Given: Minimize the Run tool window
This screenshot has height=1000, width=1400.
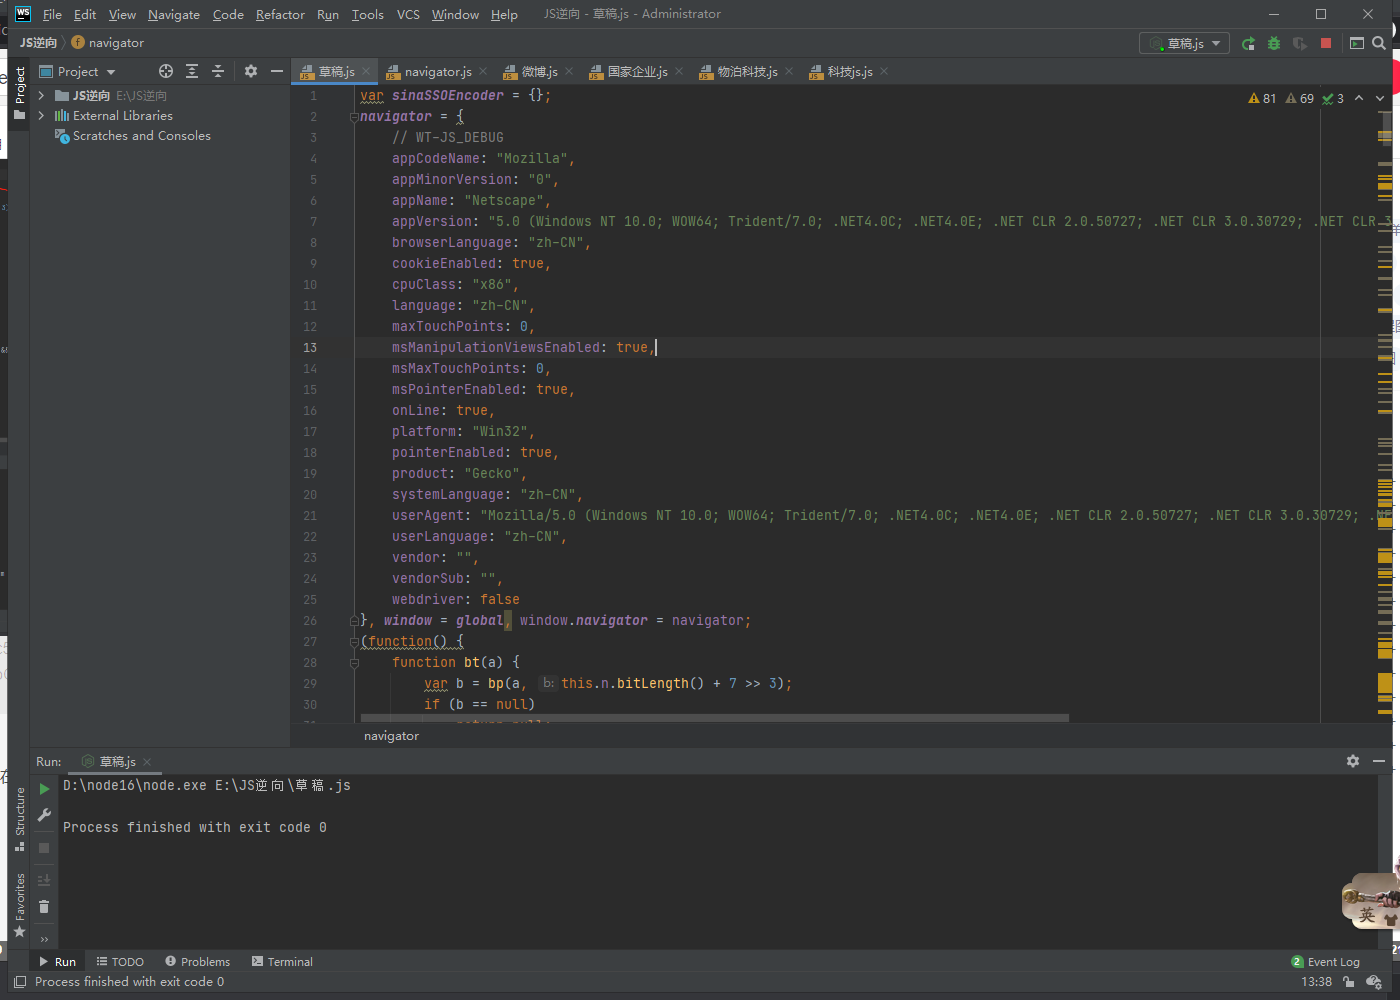Looking at the screenshot, I should tap(1379, 761).
